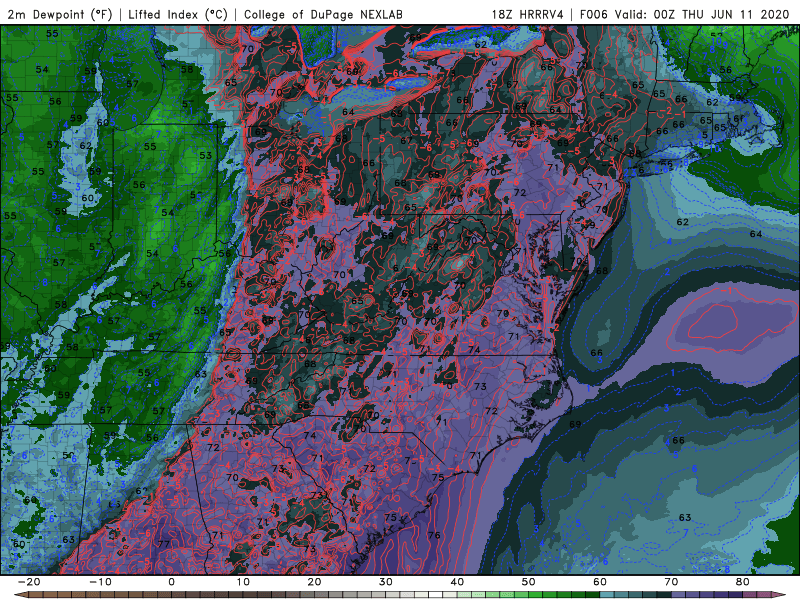Click the 80 label on the color scale

pyautogui.click(x=743, y=582)
